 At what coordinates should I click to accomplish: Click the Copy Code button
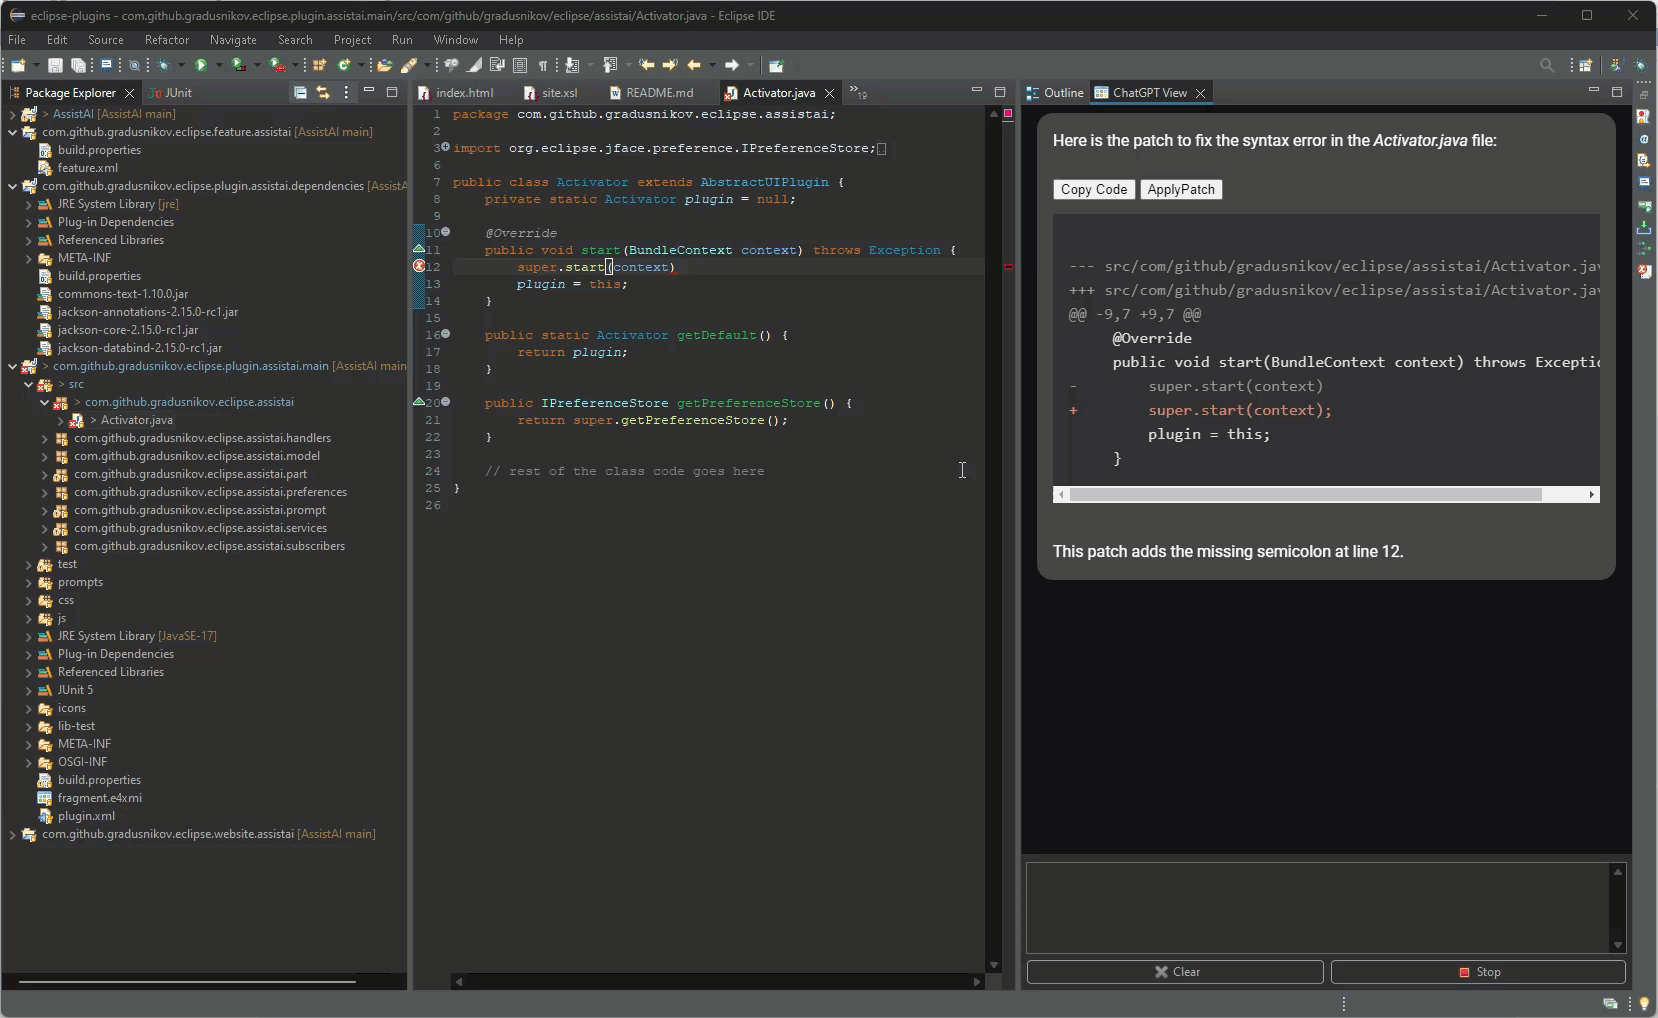tap(1093, 189)
